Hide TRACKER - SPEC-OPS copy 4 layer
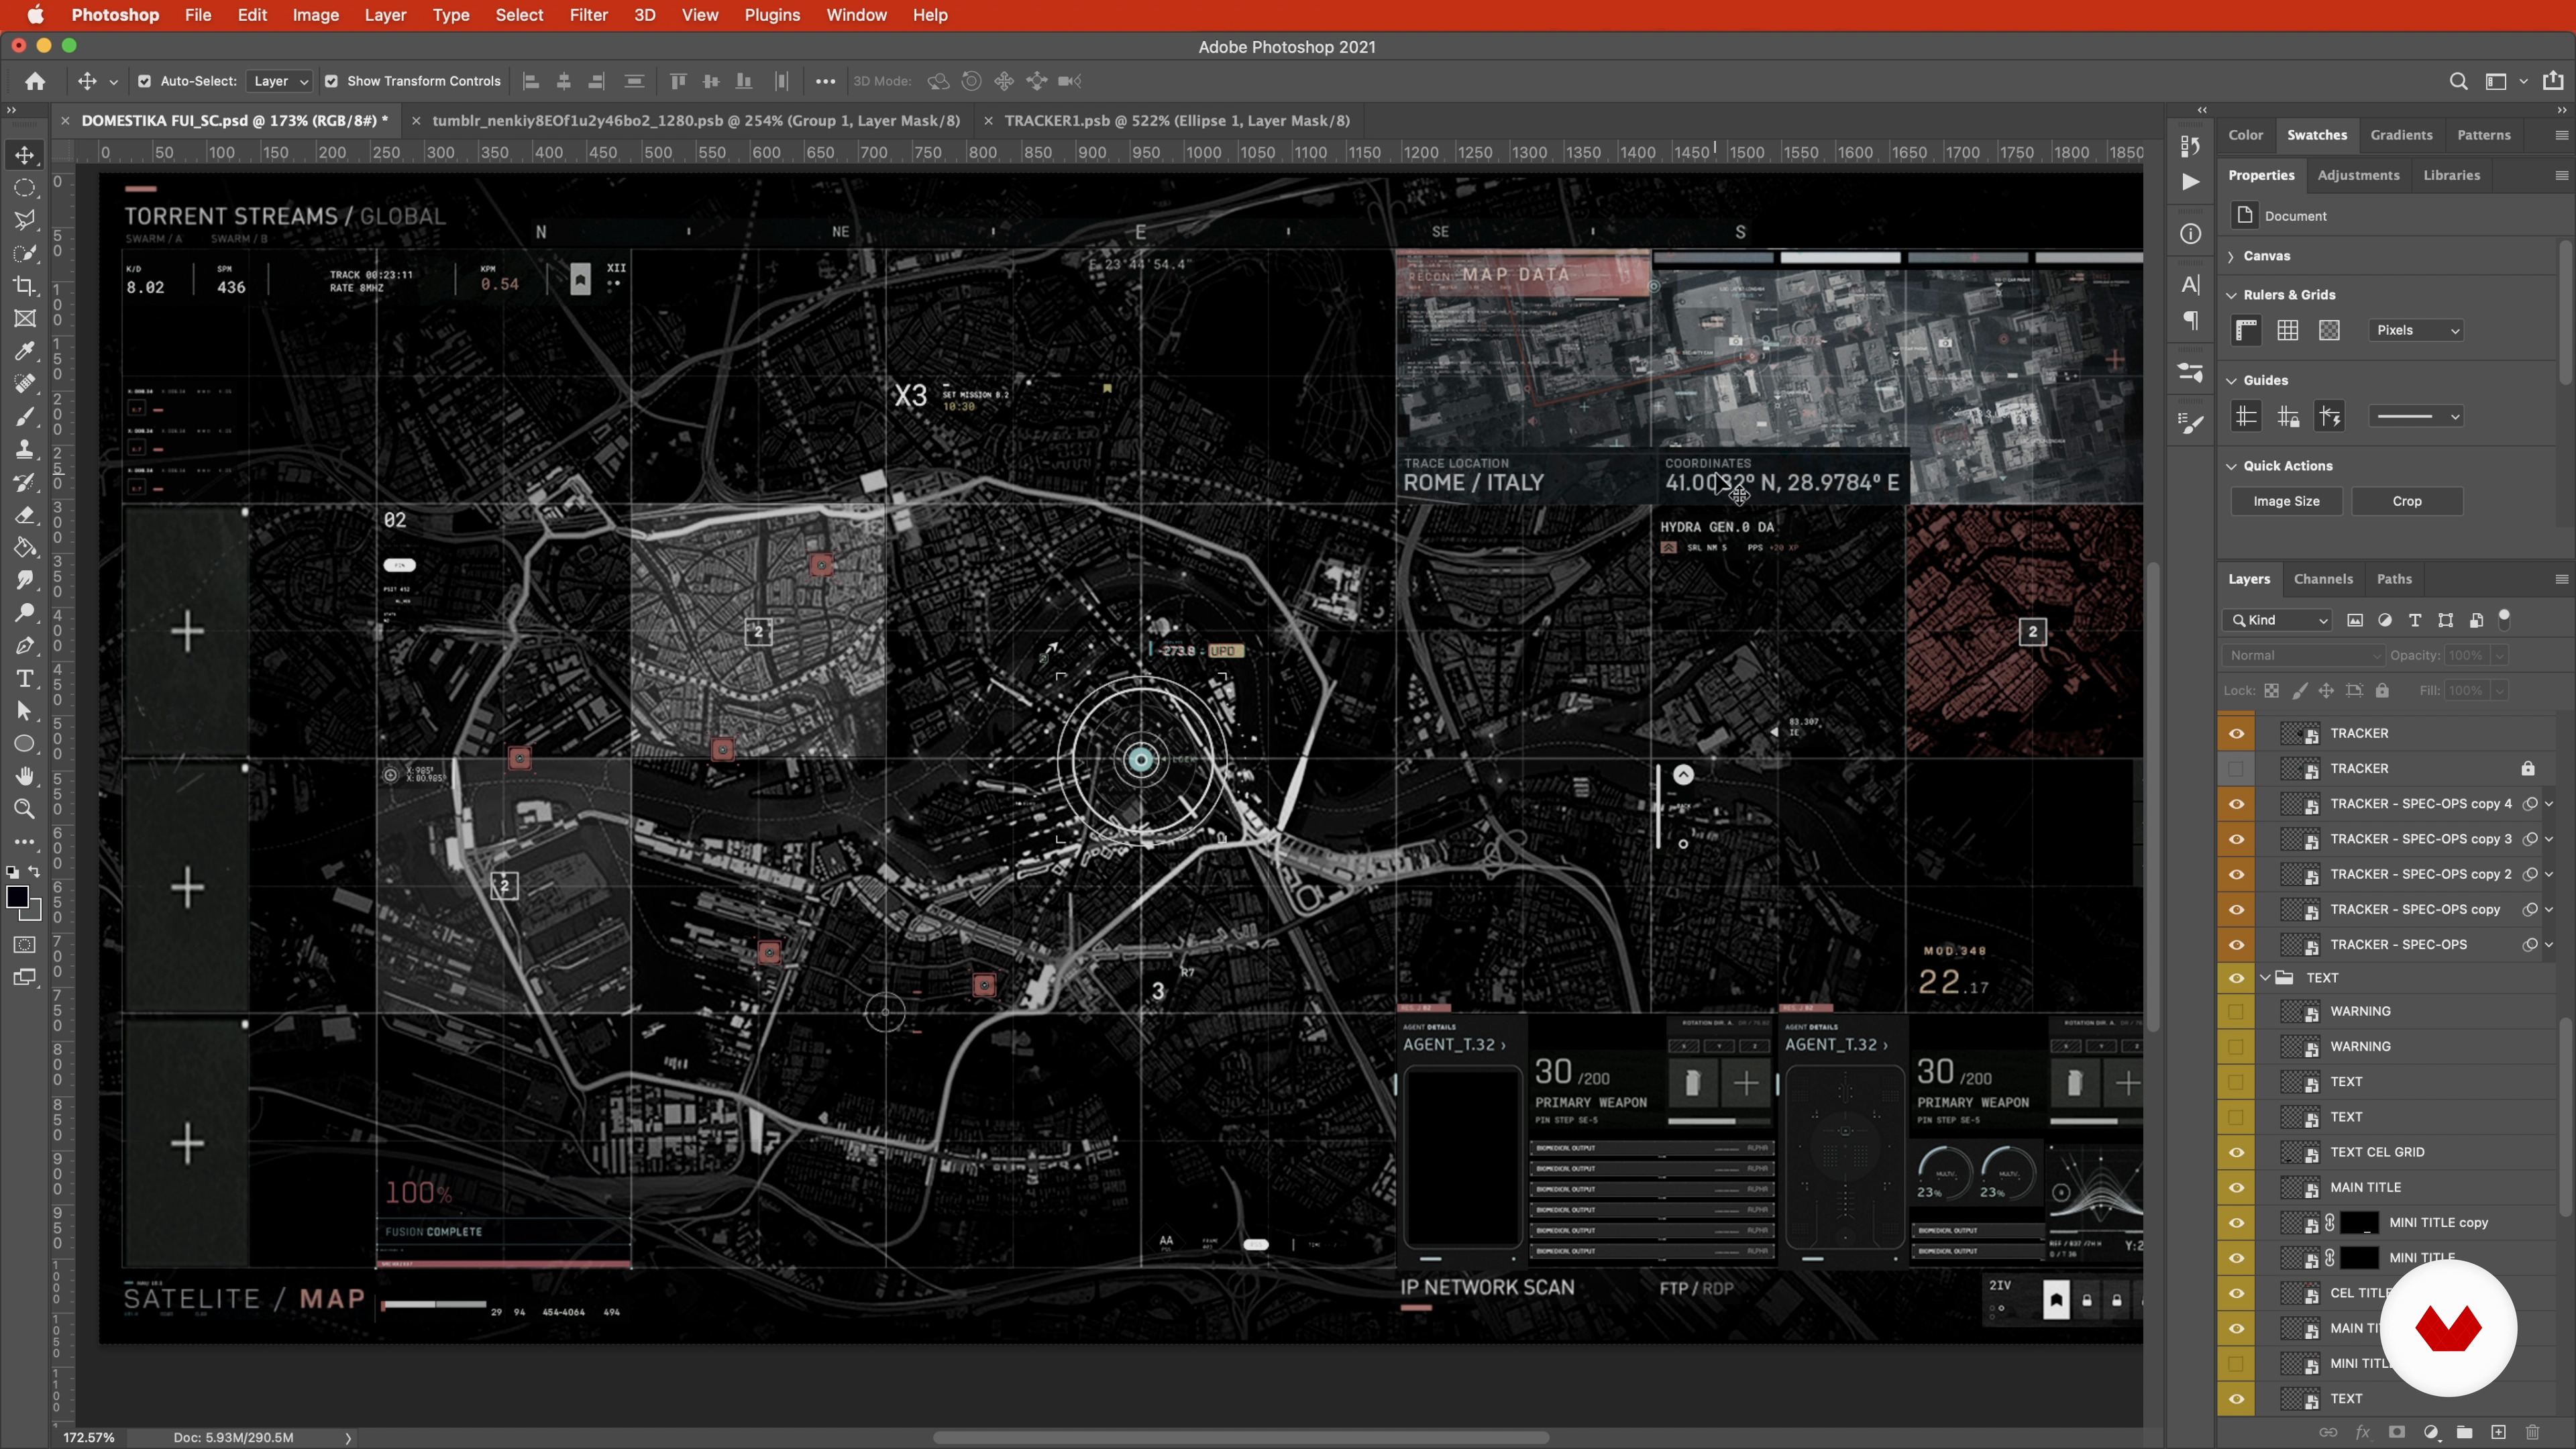Screen dimensions: 2576x1449 pyautogui.click(x=2237, y=804)
